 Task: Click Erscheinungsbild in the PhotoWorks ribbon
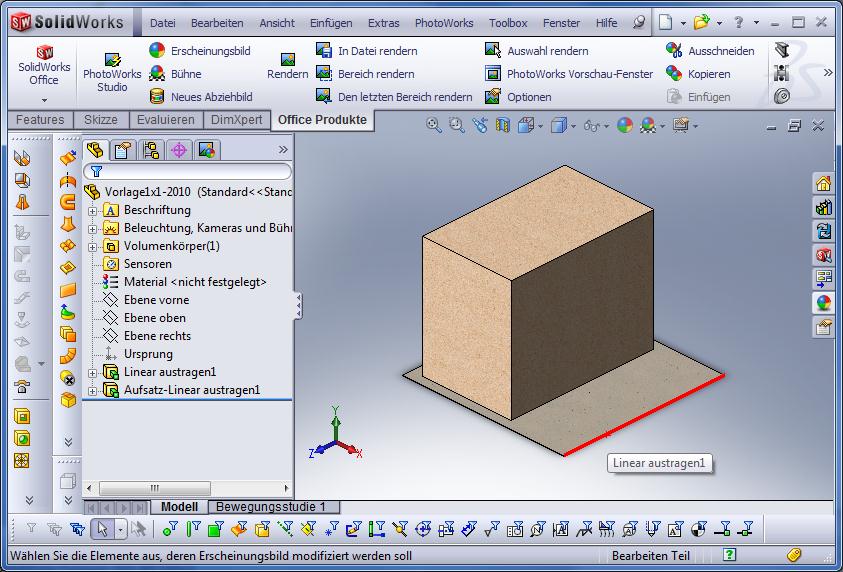[210, 51]
